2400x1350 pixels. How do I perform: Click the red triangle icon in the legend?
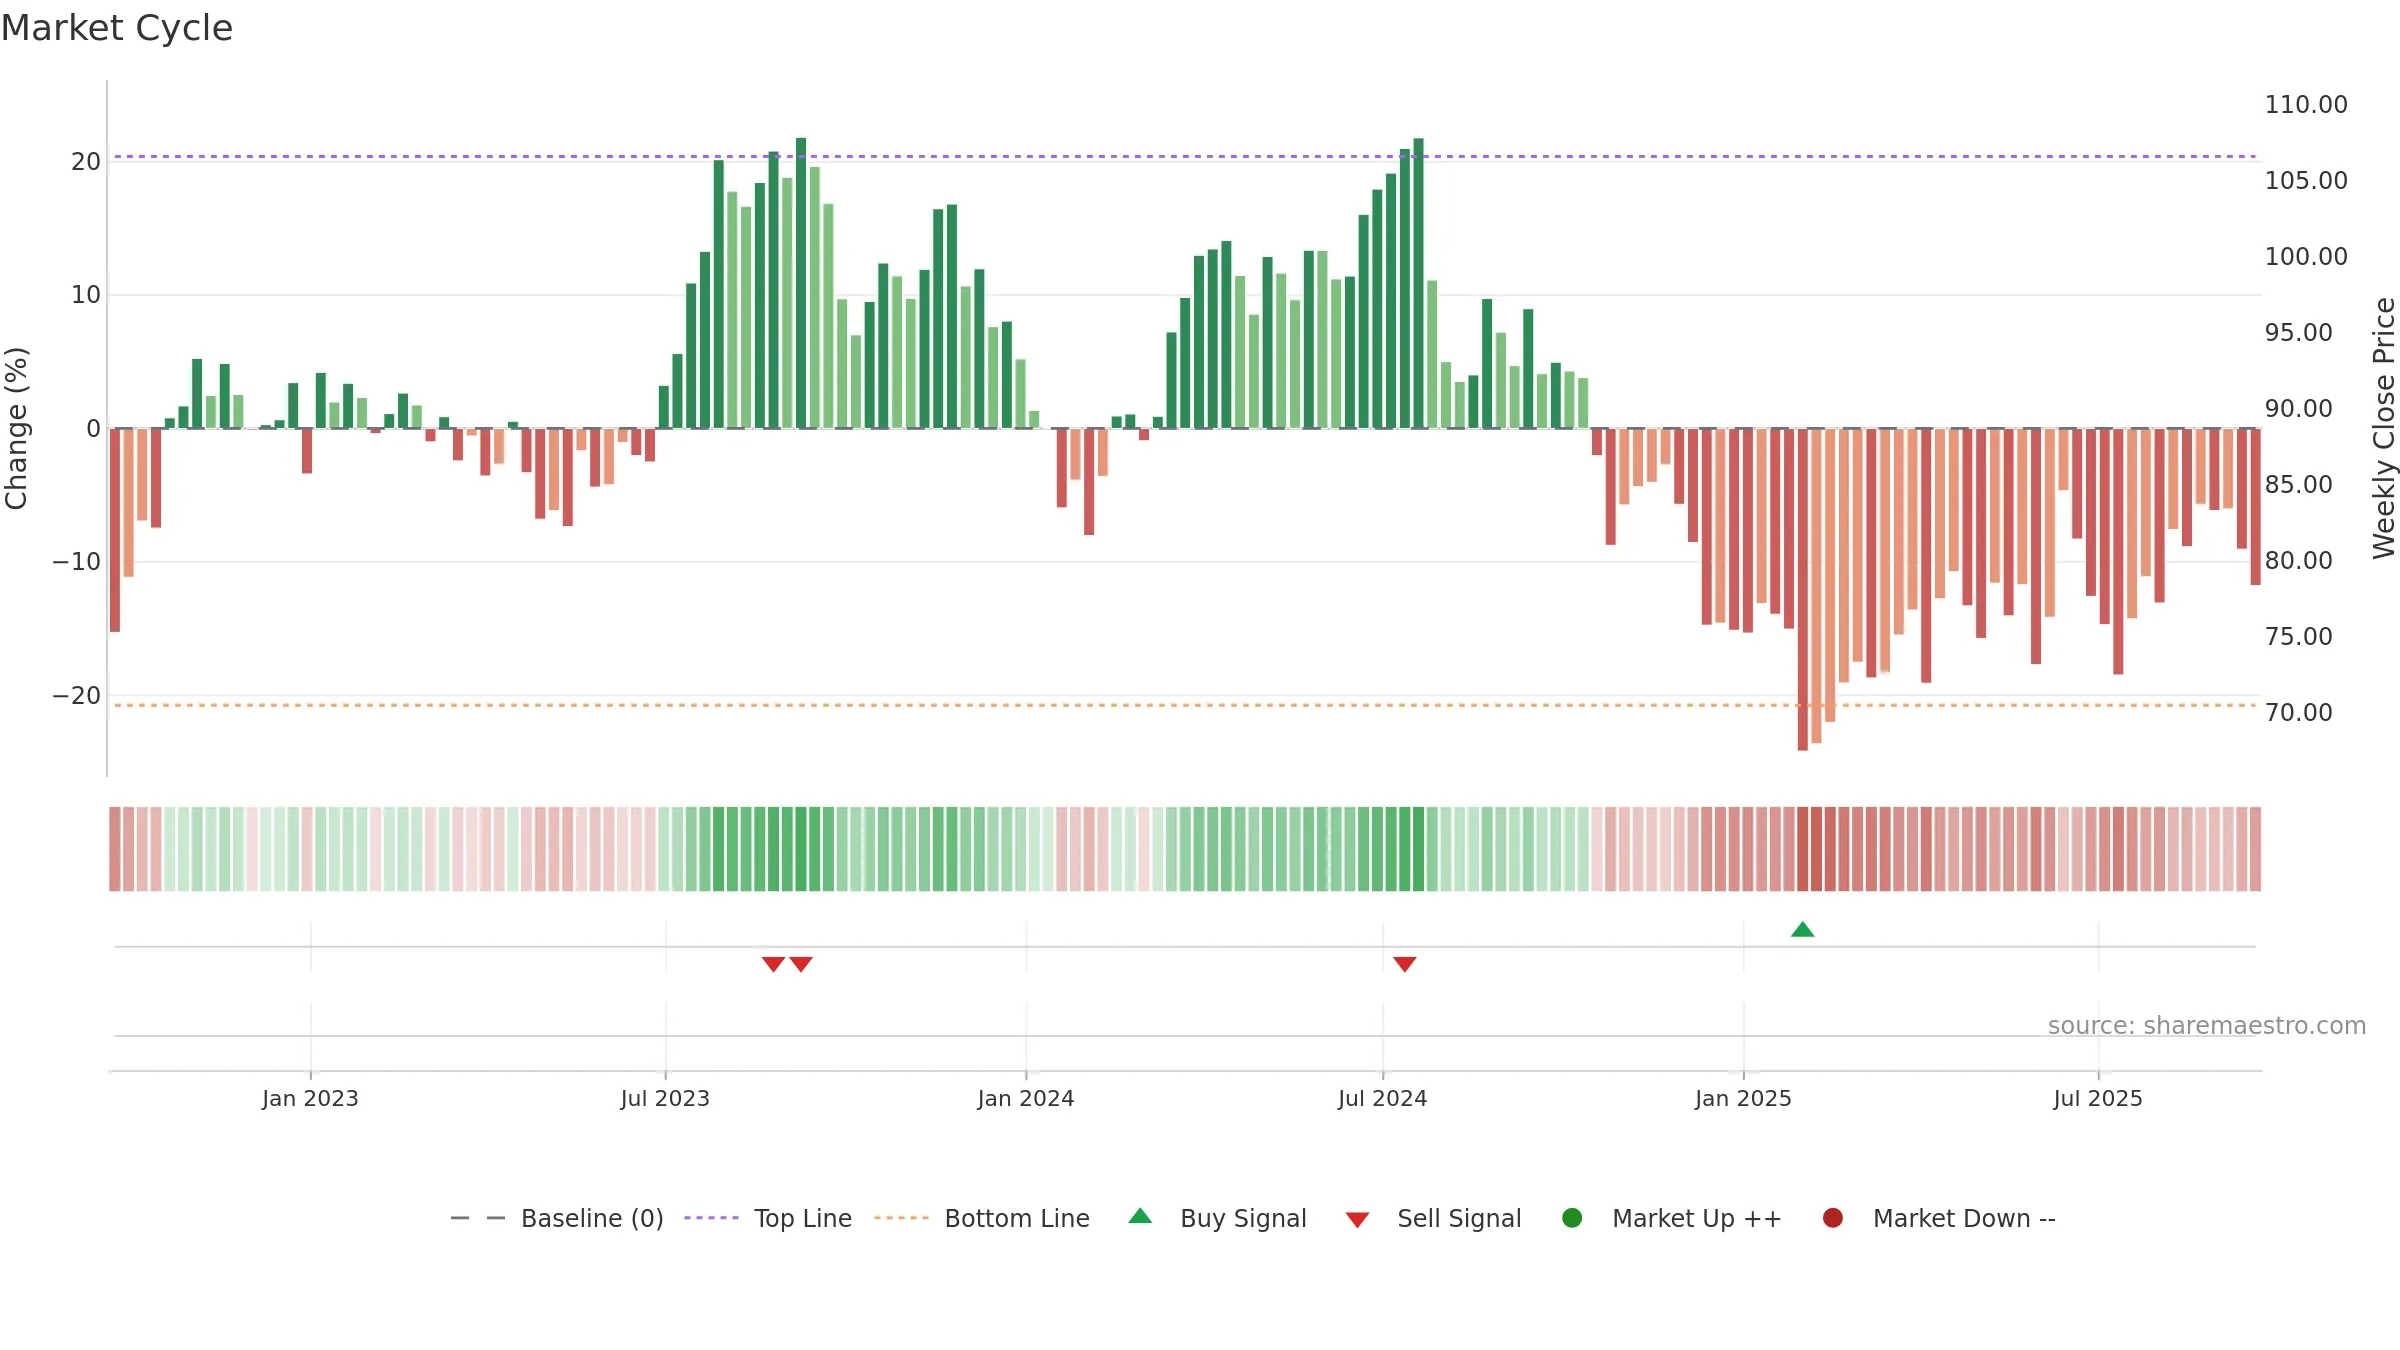(x=1357, y=1220)
